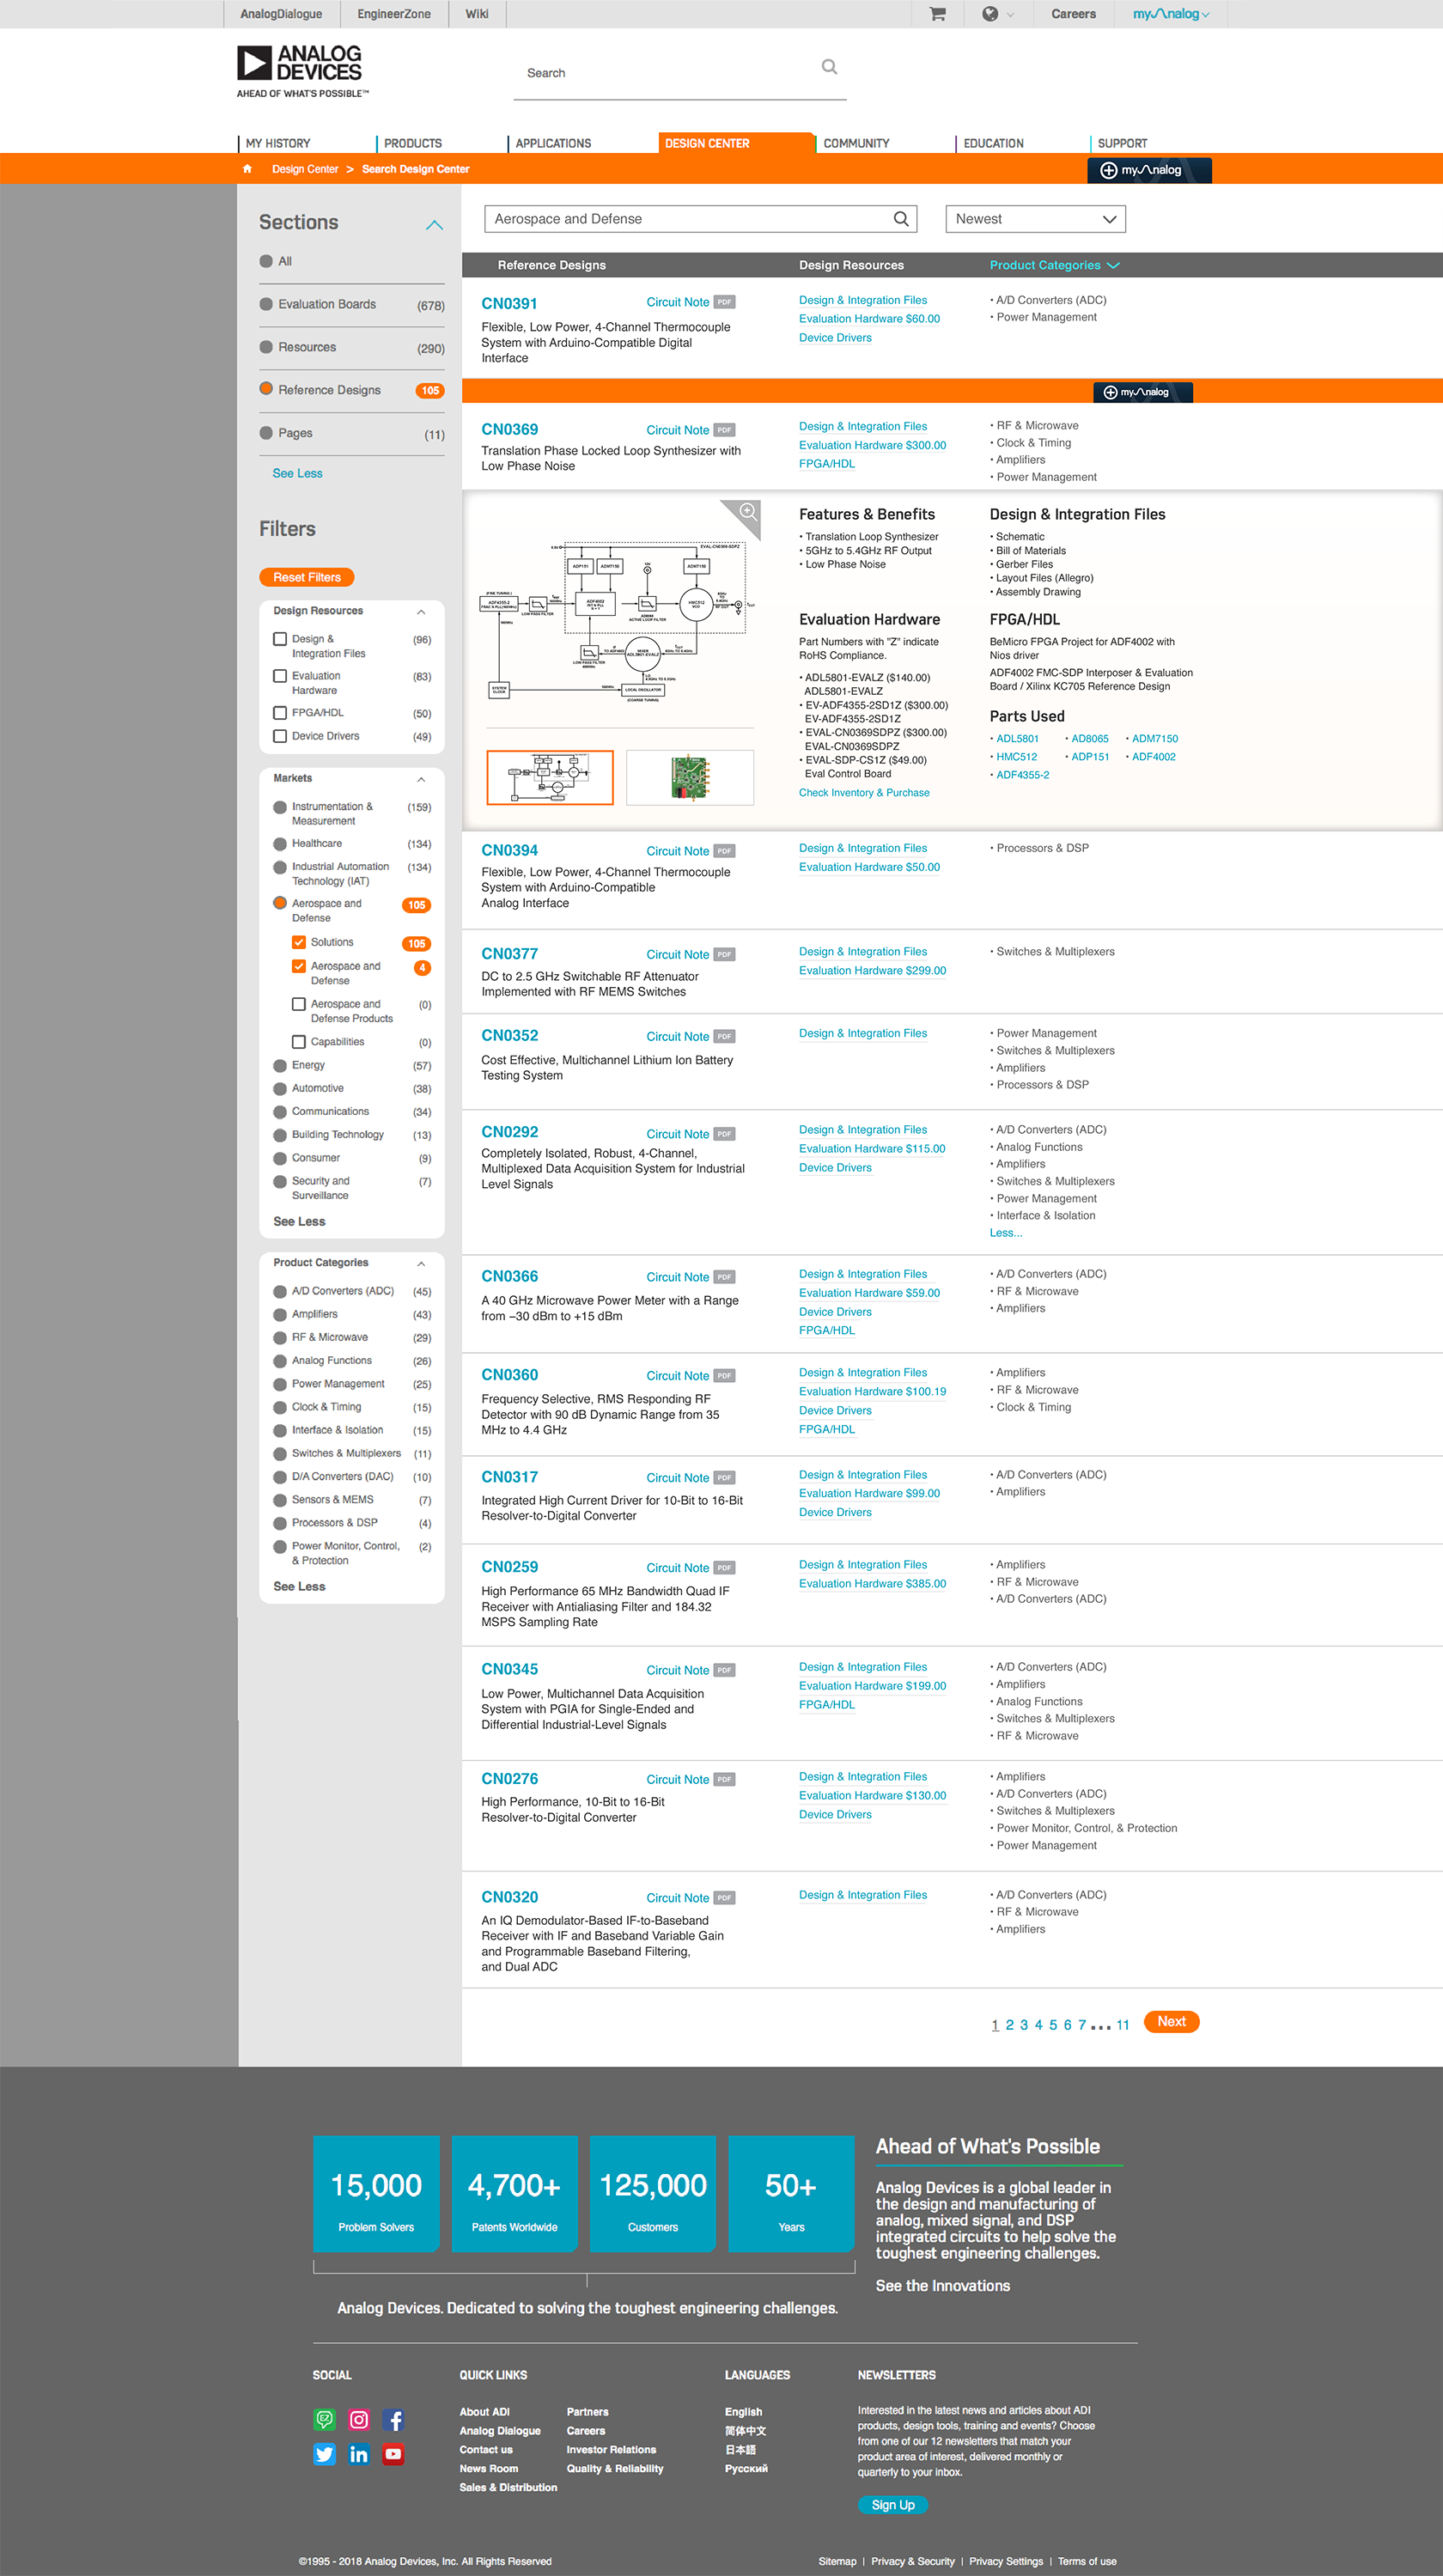Collapse the Product Categories filter group
The width and height of the screenshot is (1443, 2576).
tap(421, 1264)
